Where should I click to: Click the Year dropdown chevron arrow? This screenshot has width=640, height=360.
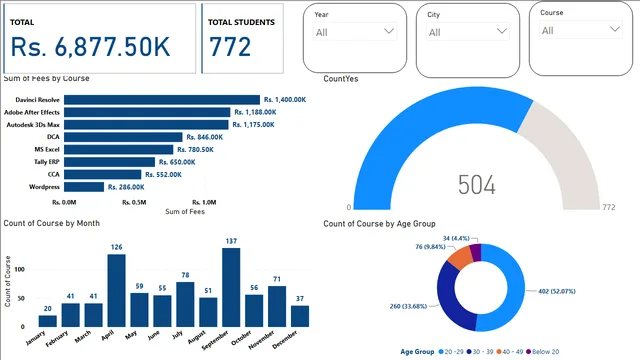389,31
